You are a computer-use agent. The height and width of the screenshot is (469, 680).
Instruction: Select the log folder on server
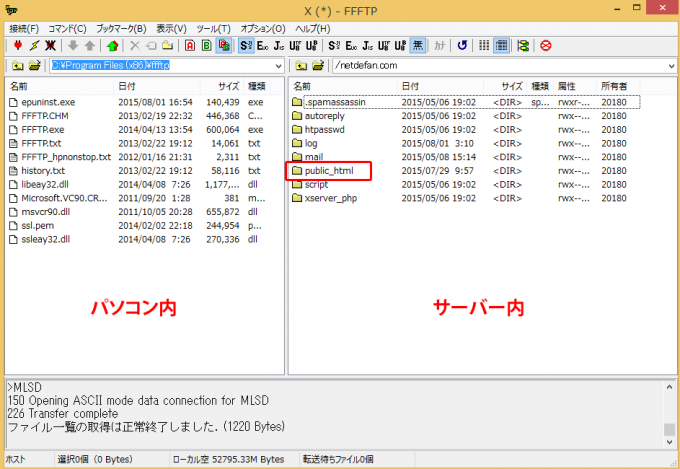coord(305,143)
